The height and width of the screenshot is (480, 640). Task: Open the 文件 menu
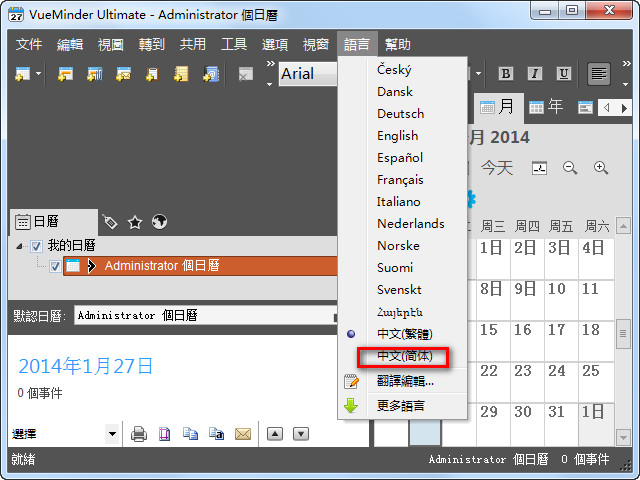coord(29,44)
